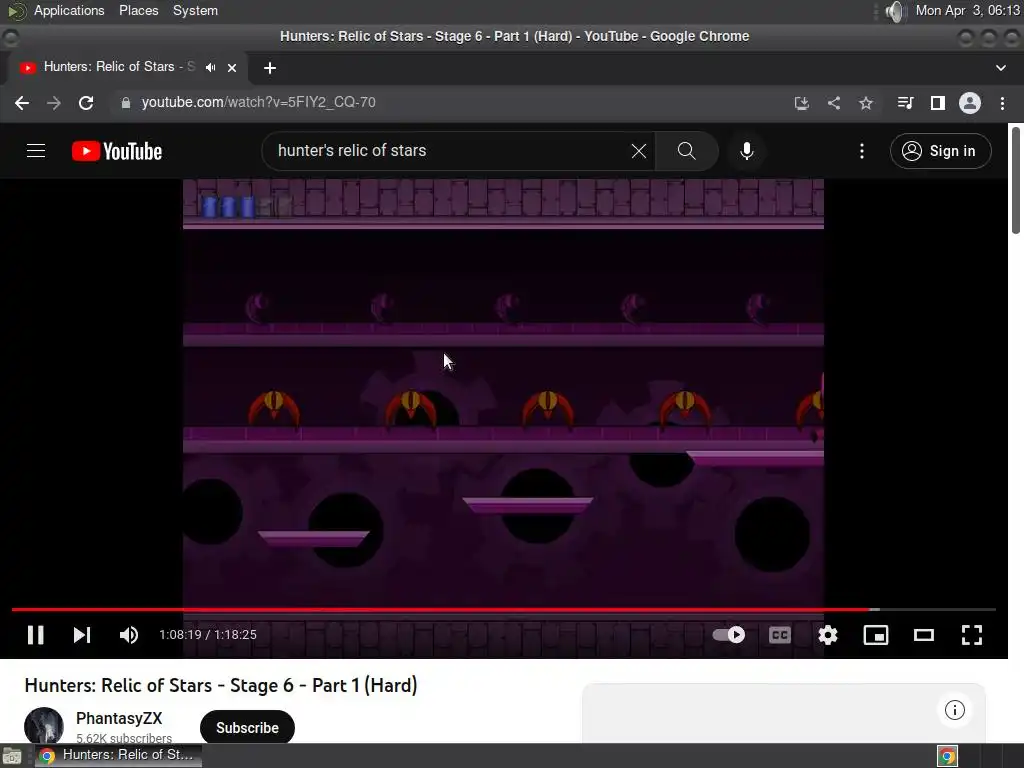Skip to the next video
Image resolution: width=1024 pixels, height=768 pixels.
click(82, 635)
